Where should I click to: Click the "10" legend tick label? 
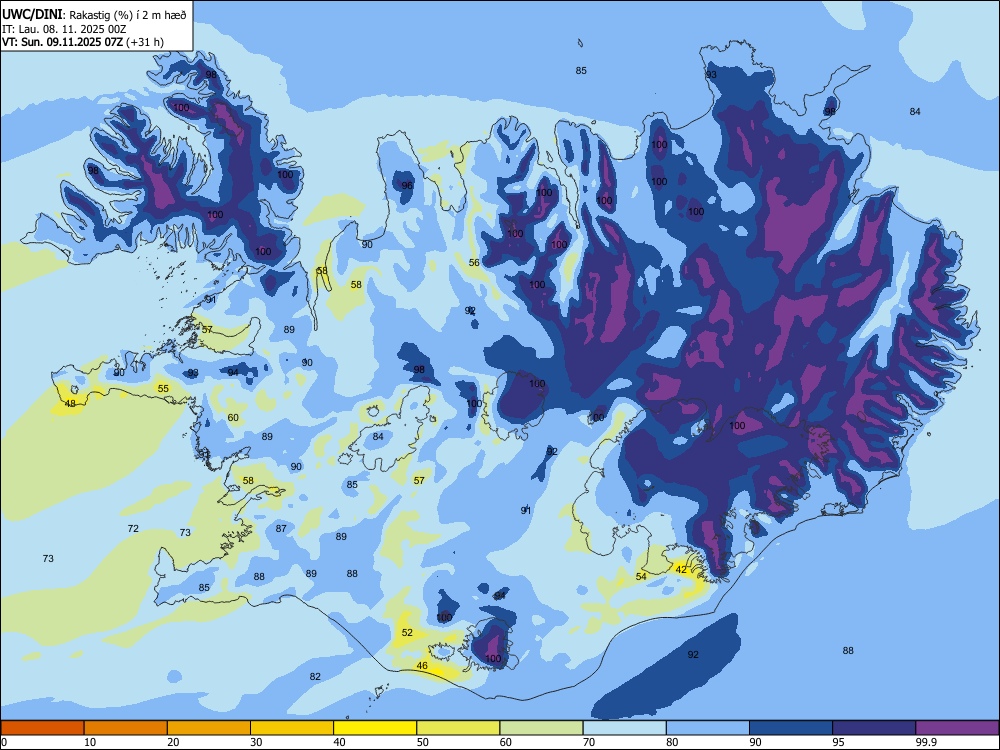90,742
